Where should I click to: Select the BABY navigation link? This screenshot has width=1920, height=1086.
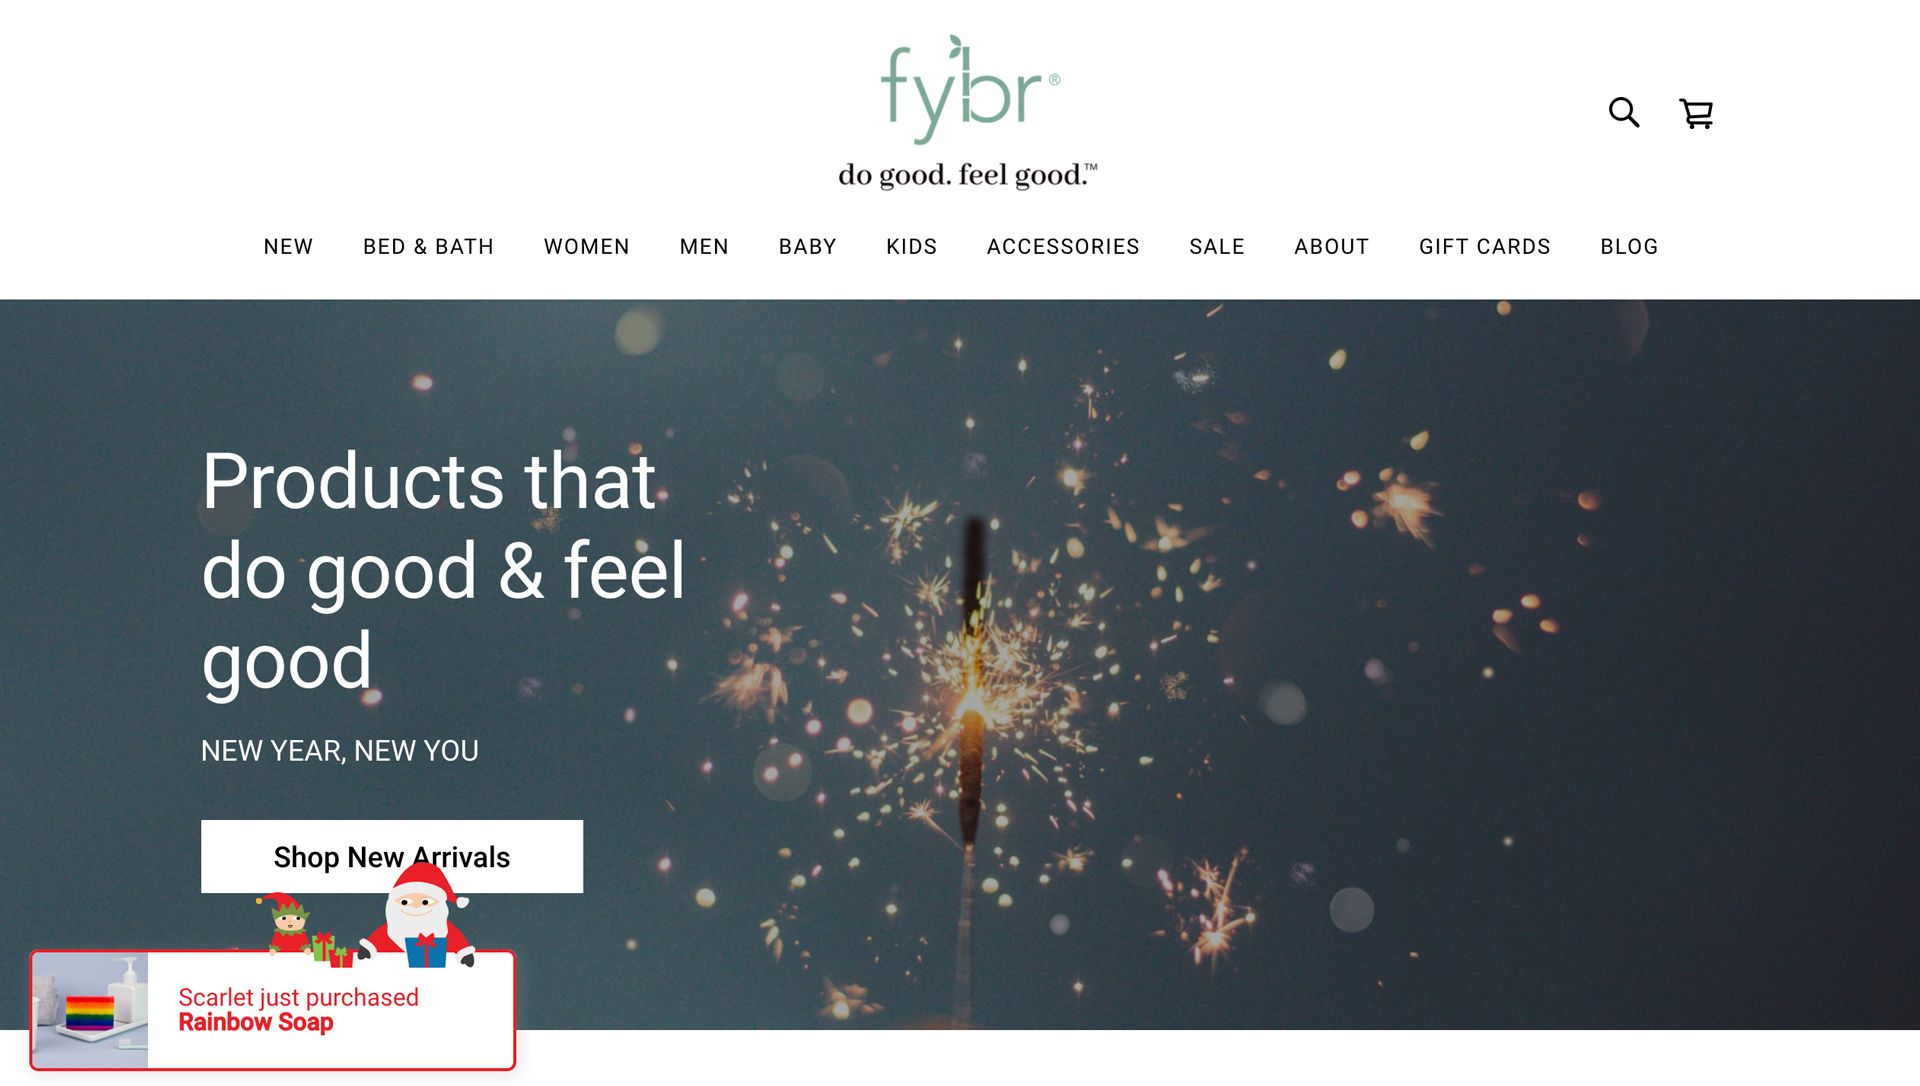click(x=807, y=247)
